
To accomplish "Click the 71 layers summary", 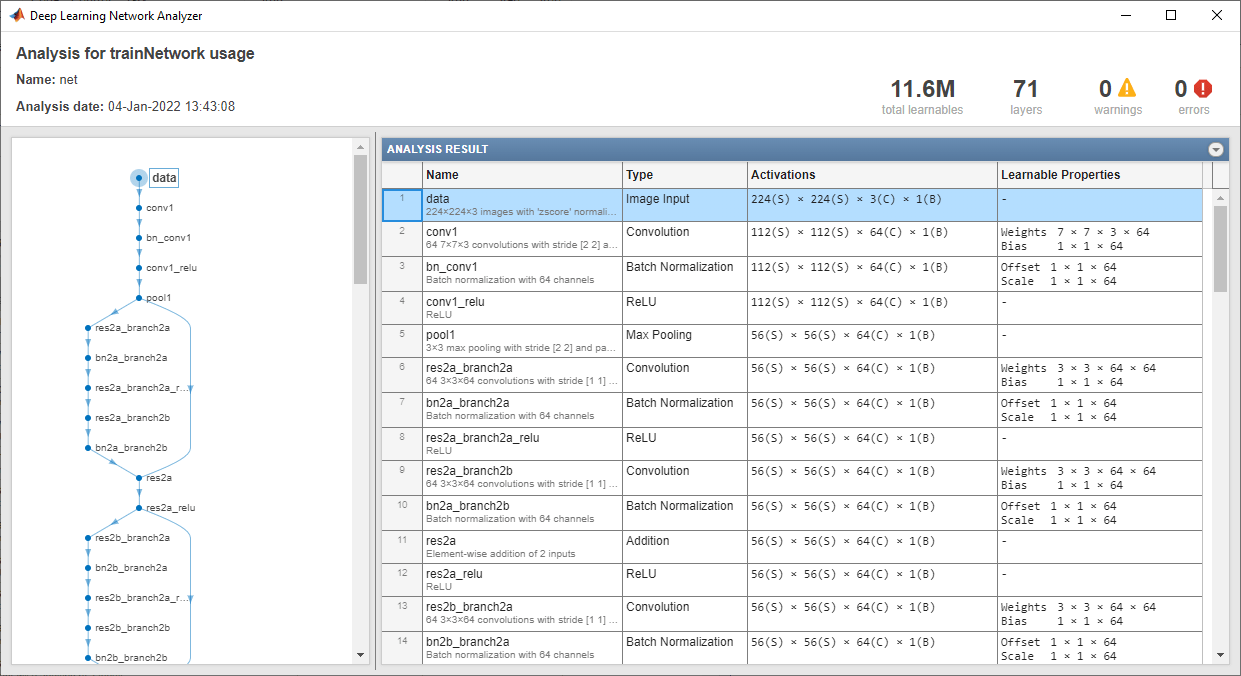I will tap(1026, 97).
